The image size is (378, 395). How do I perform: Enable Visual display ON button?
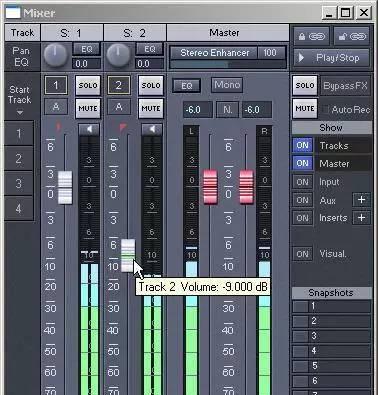303,254
